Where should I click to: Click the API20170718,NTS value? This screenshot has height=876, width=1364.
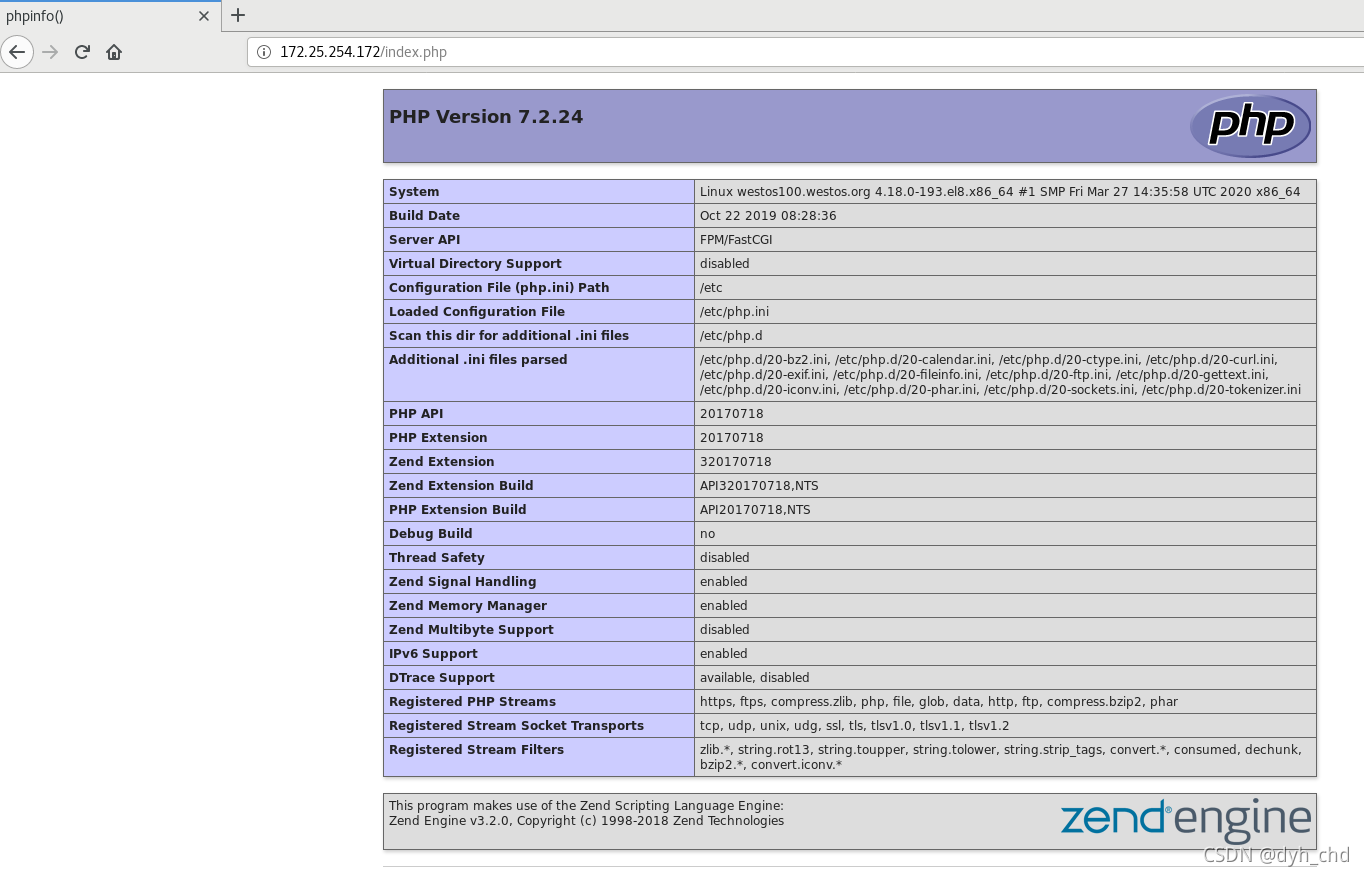(x=755, y=510)
